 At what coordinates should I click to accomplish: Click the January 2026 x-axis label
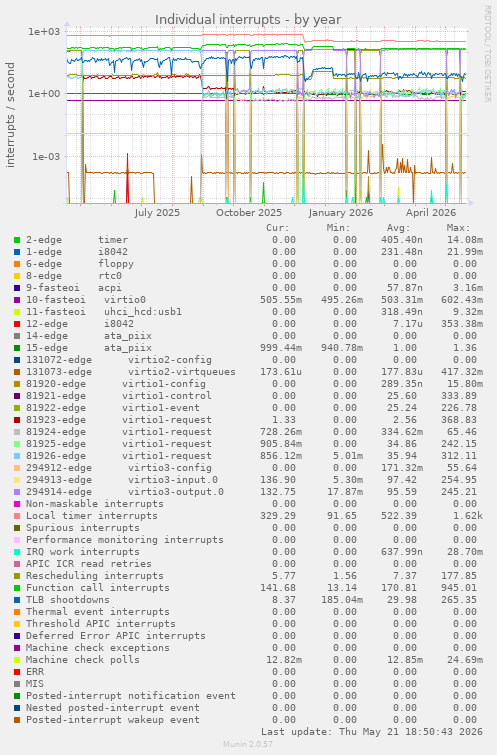coord(340,213)
